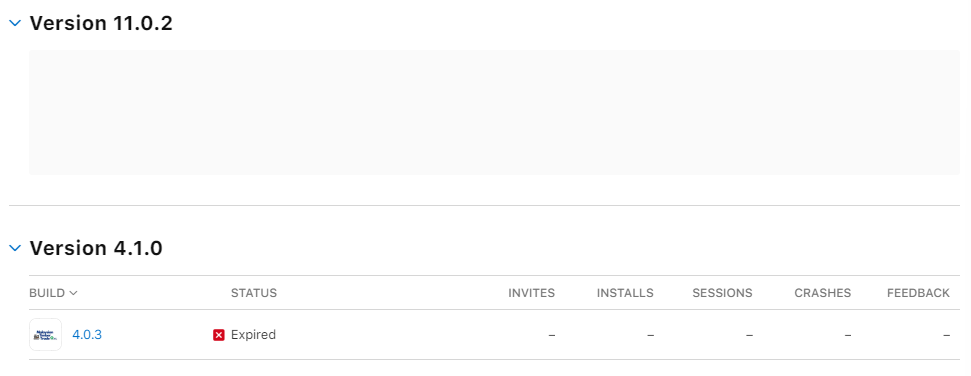Click the sort arrow beside BUILD
971x376 pixels.
pos(73,293)
